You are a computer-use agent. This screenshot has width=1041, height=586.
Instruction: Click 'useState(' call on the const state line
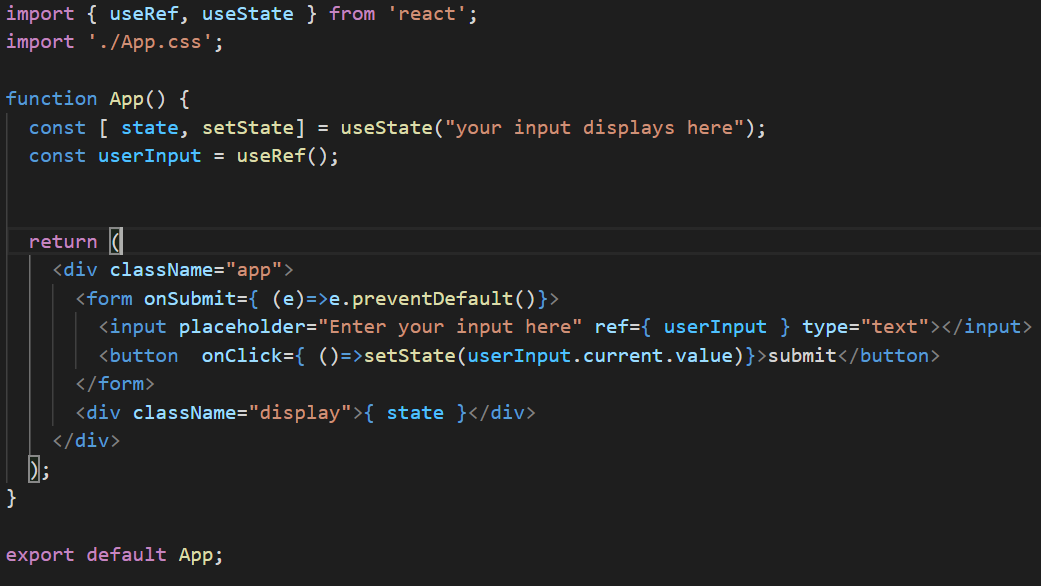pyautogui.click(x=392, y=128)
